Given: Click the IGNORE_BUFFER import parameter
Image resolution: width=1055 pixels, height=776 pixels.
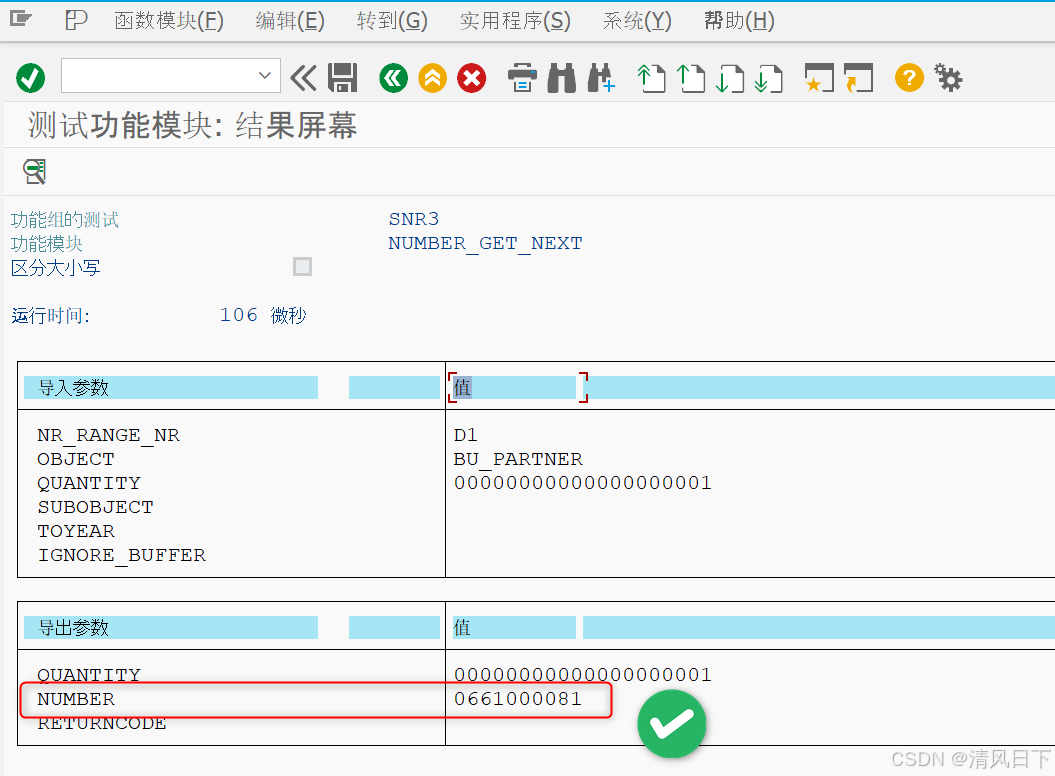Looking at the screenshot, I should coord(122,555).
